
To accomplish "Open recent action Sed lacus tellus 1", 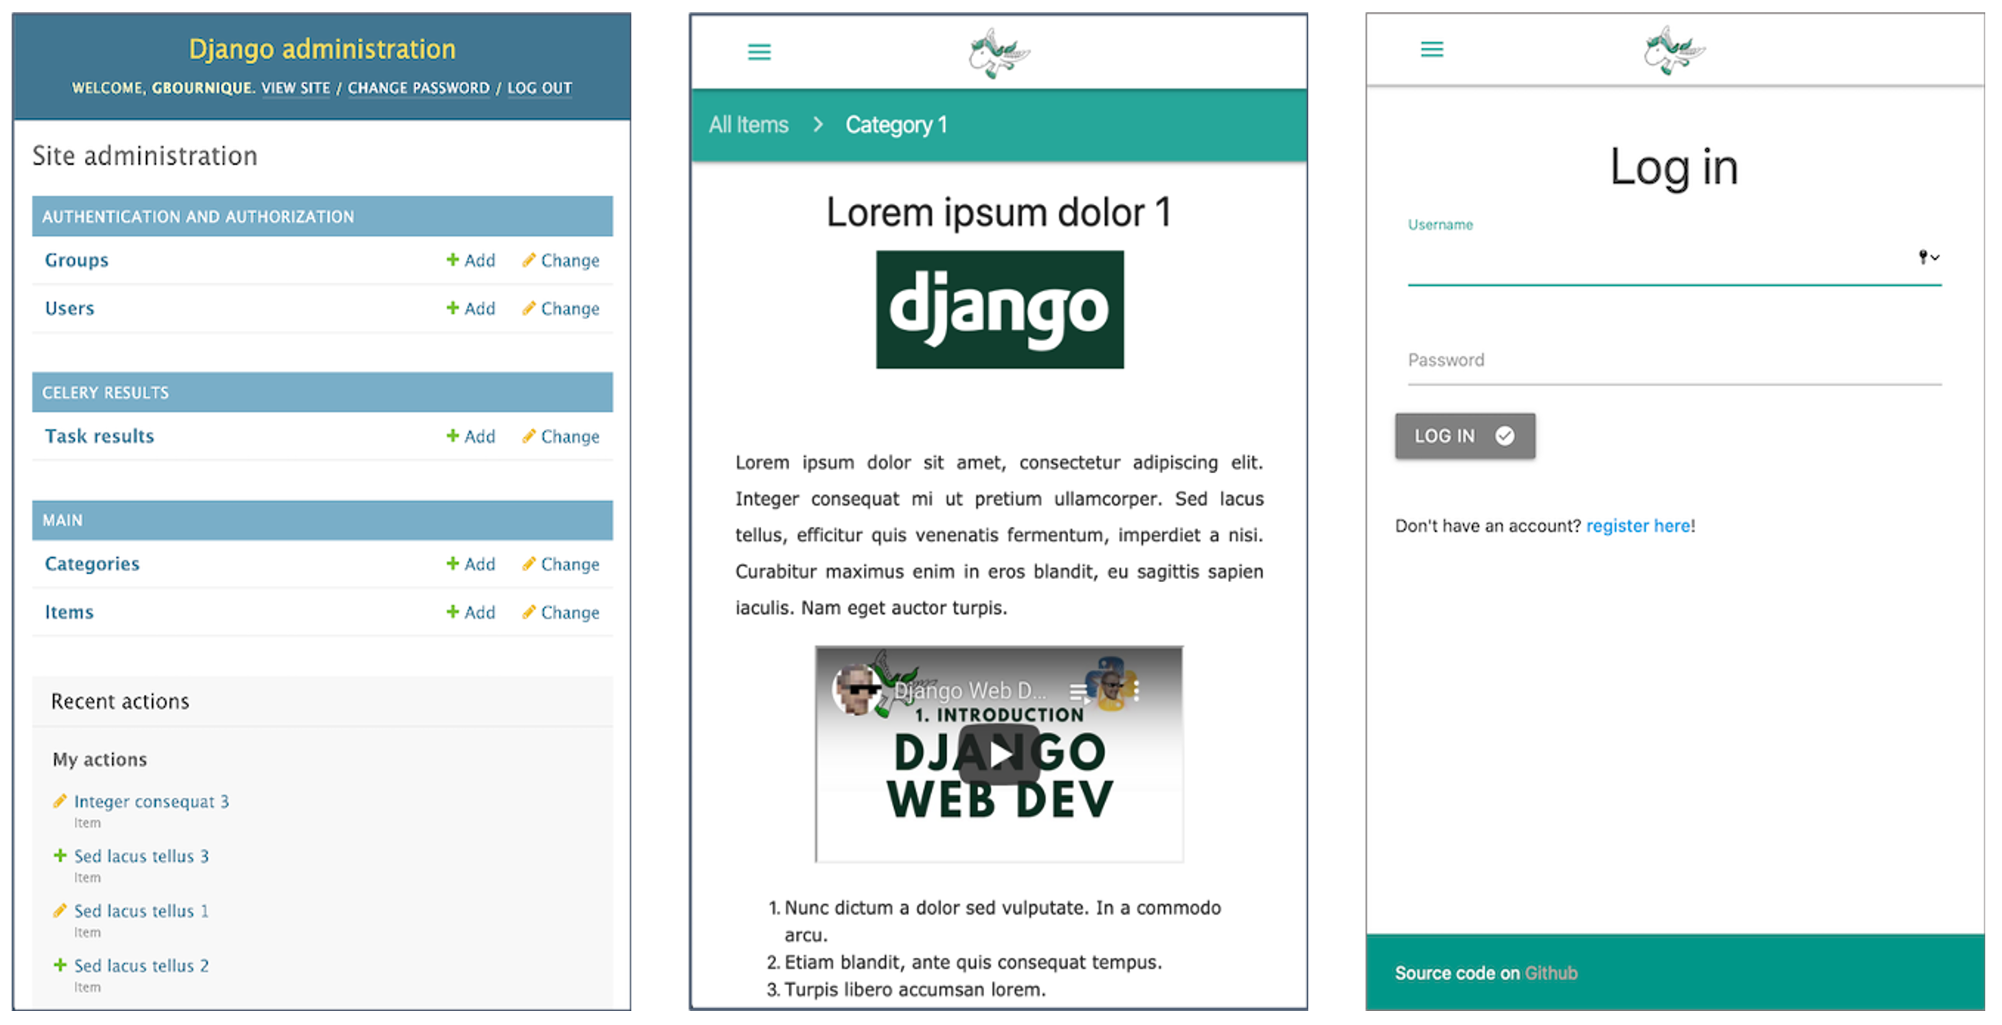I will click(x=141, y=911).
